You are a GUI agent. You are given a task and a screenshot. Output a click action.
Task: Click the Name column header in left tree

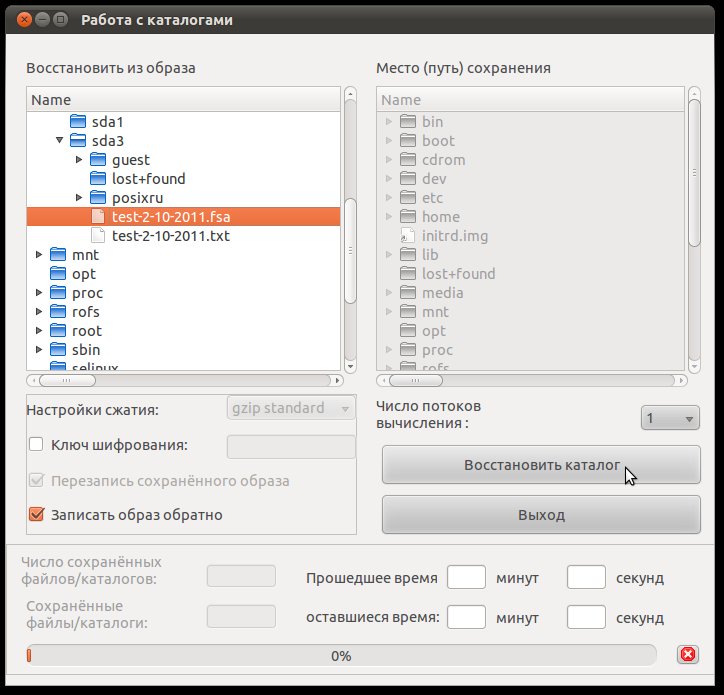(x=183, y=100)
